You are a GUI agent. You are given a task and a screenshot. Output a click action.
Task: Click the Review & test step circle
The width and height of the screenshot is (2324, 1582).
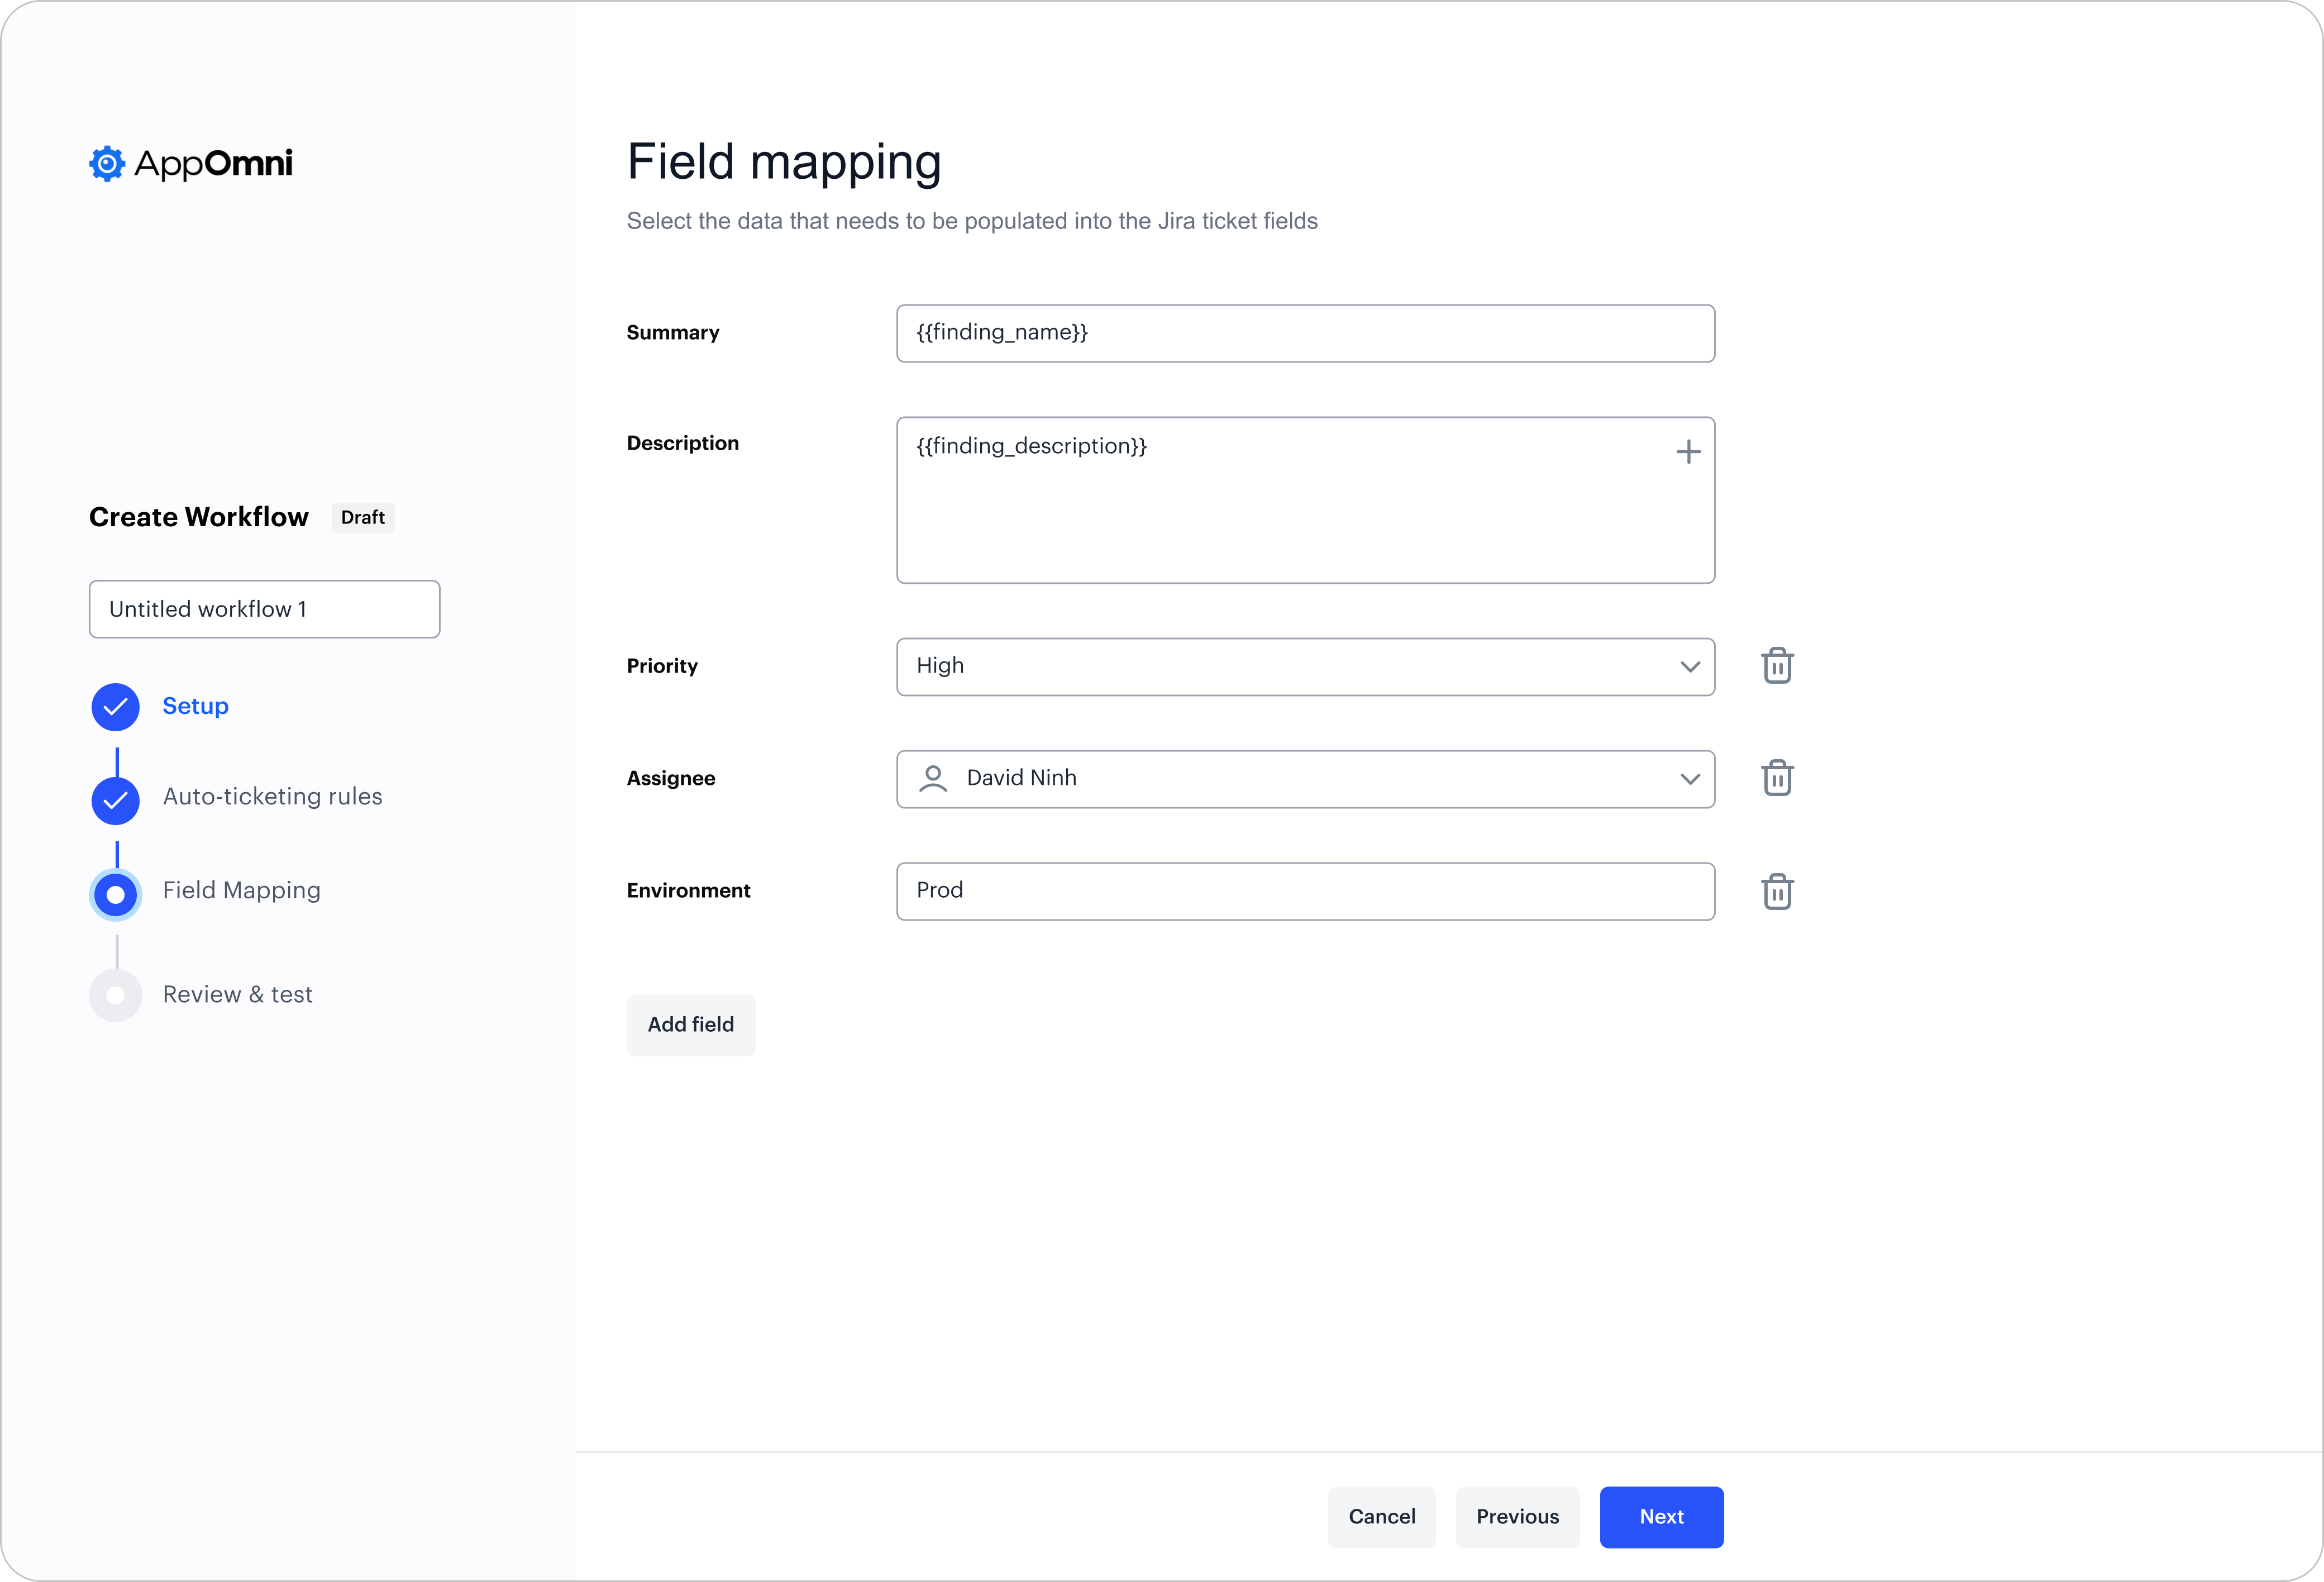[116, 995]
